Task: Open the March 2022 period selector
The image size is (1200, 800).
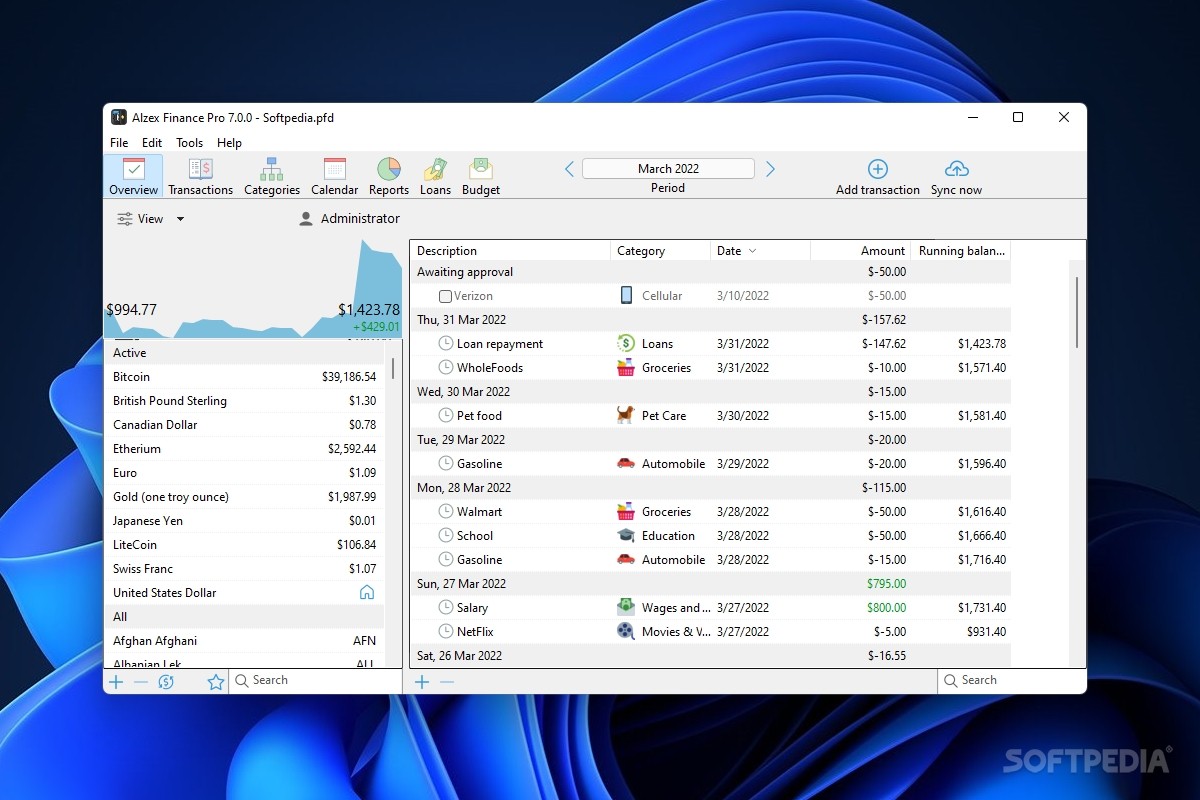Action: click(668, 169)
